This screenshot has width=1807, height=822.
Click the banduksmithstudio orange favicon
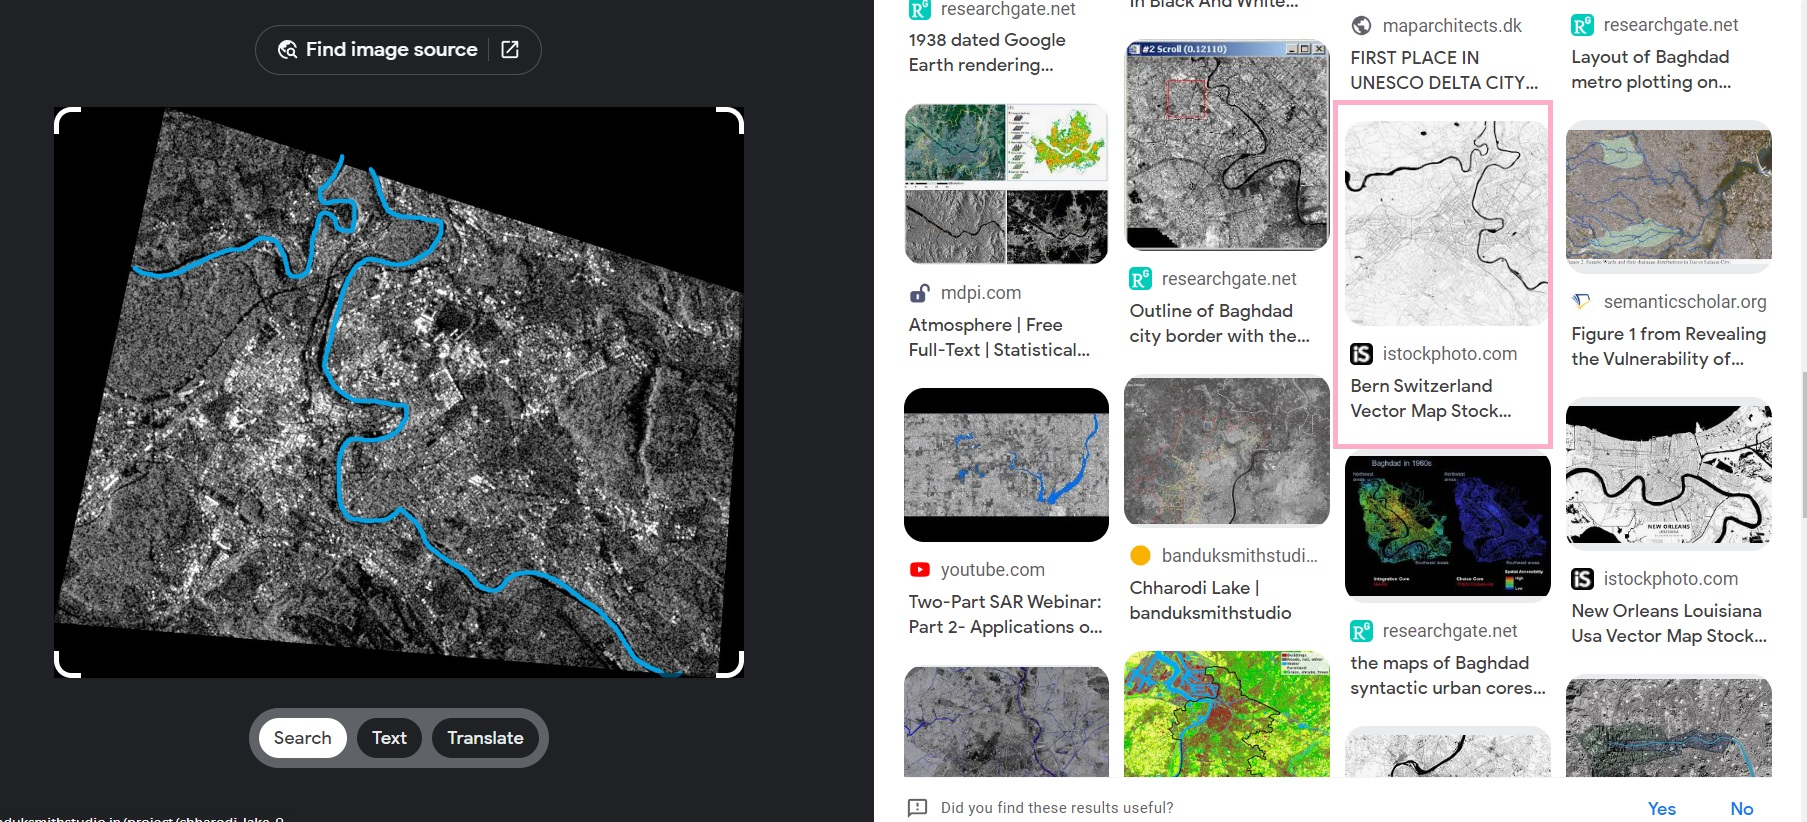pyautogui.click(x=1140, y=556)
